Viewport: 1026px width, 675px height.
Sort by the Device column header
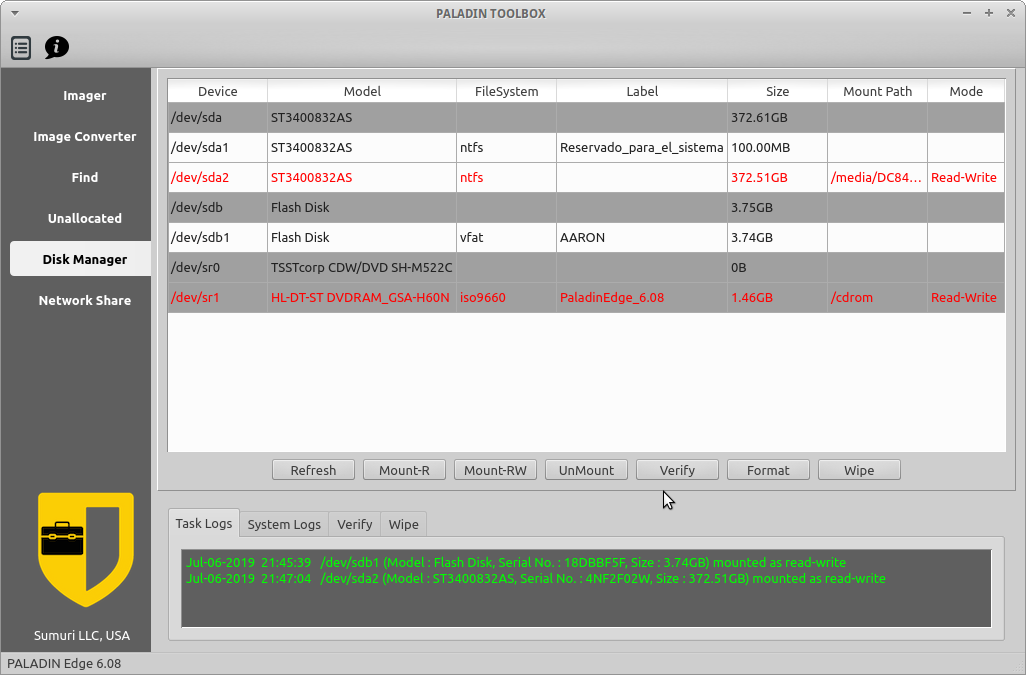click(217, 92)
